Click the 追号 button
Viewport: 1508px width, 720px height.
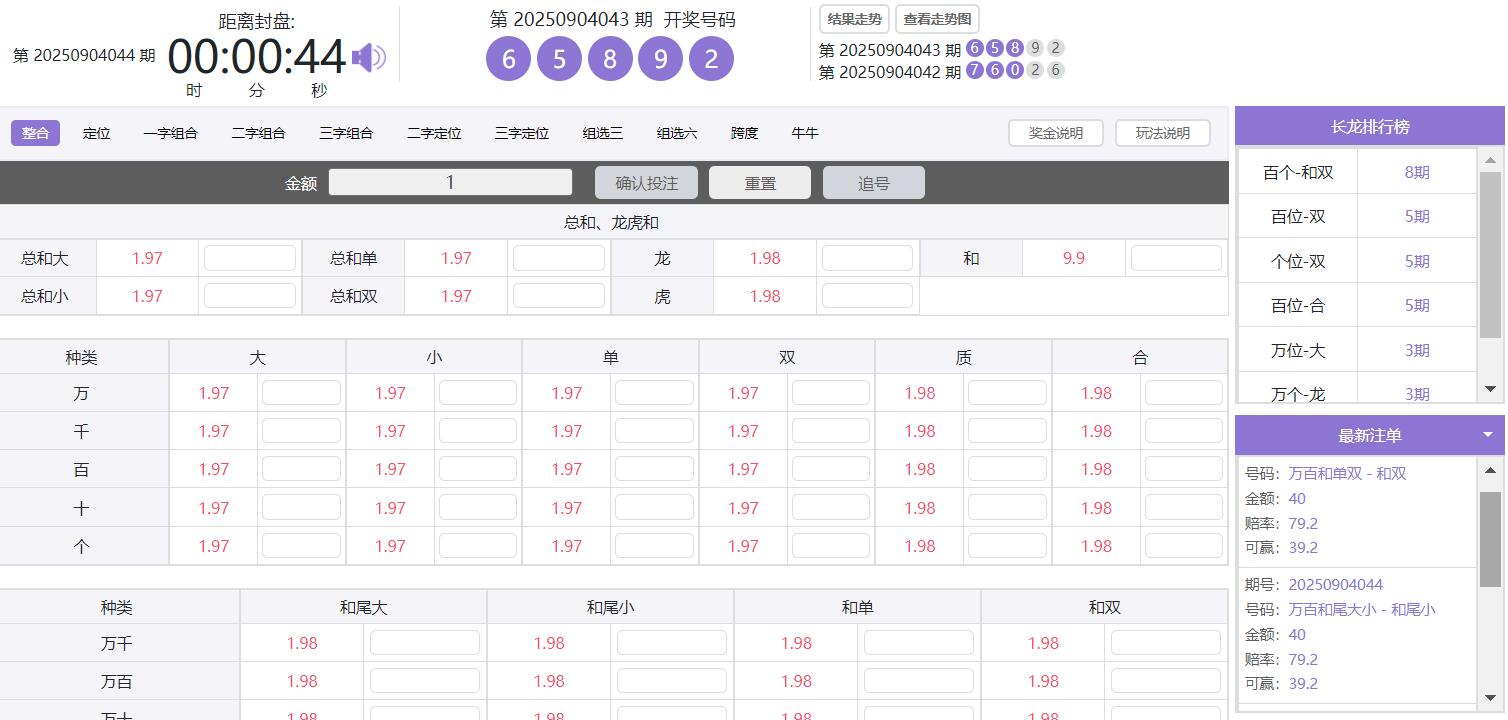873,182
